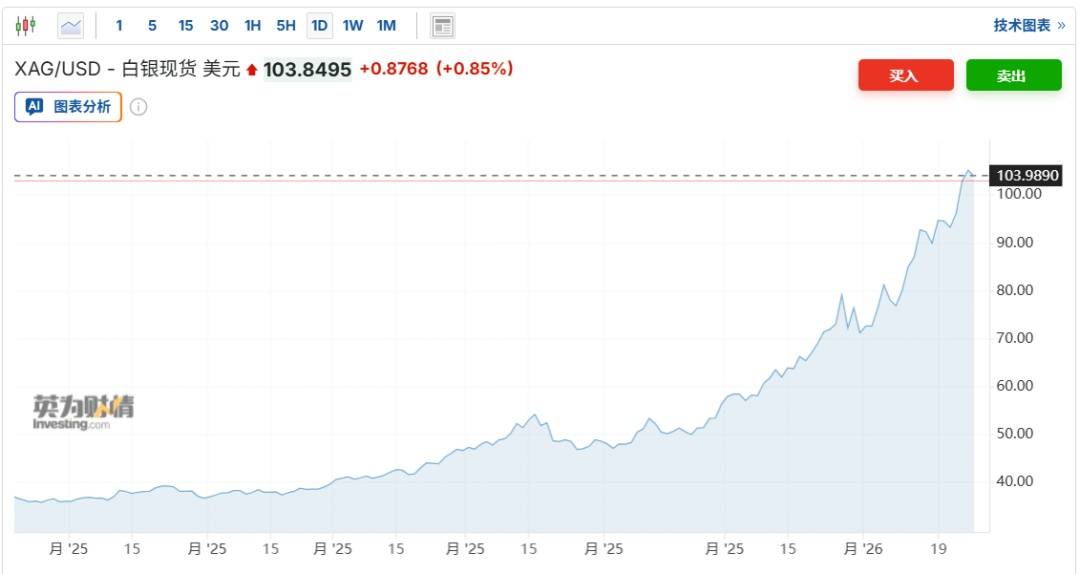
Task: Switch to candlestick chart type
Action: (26, 26)
